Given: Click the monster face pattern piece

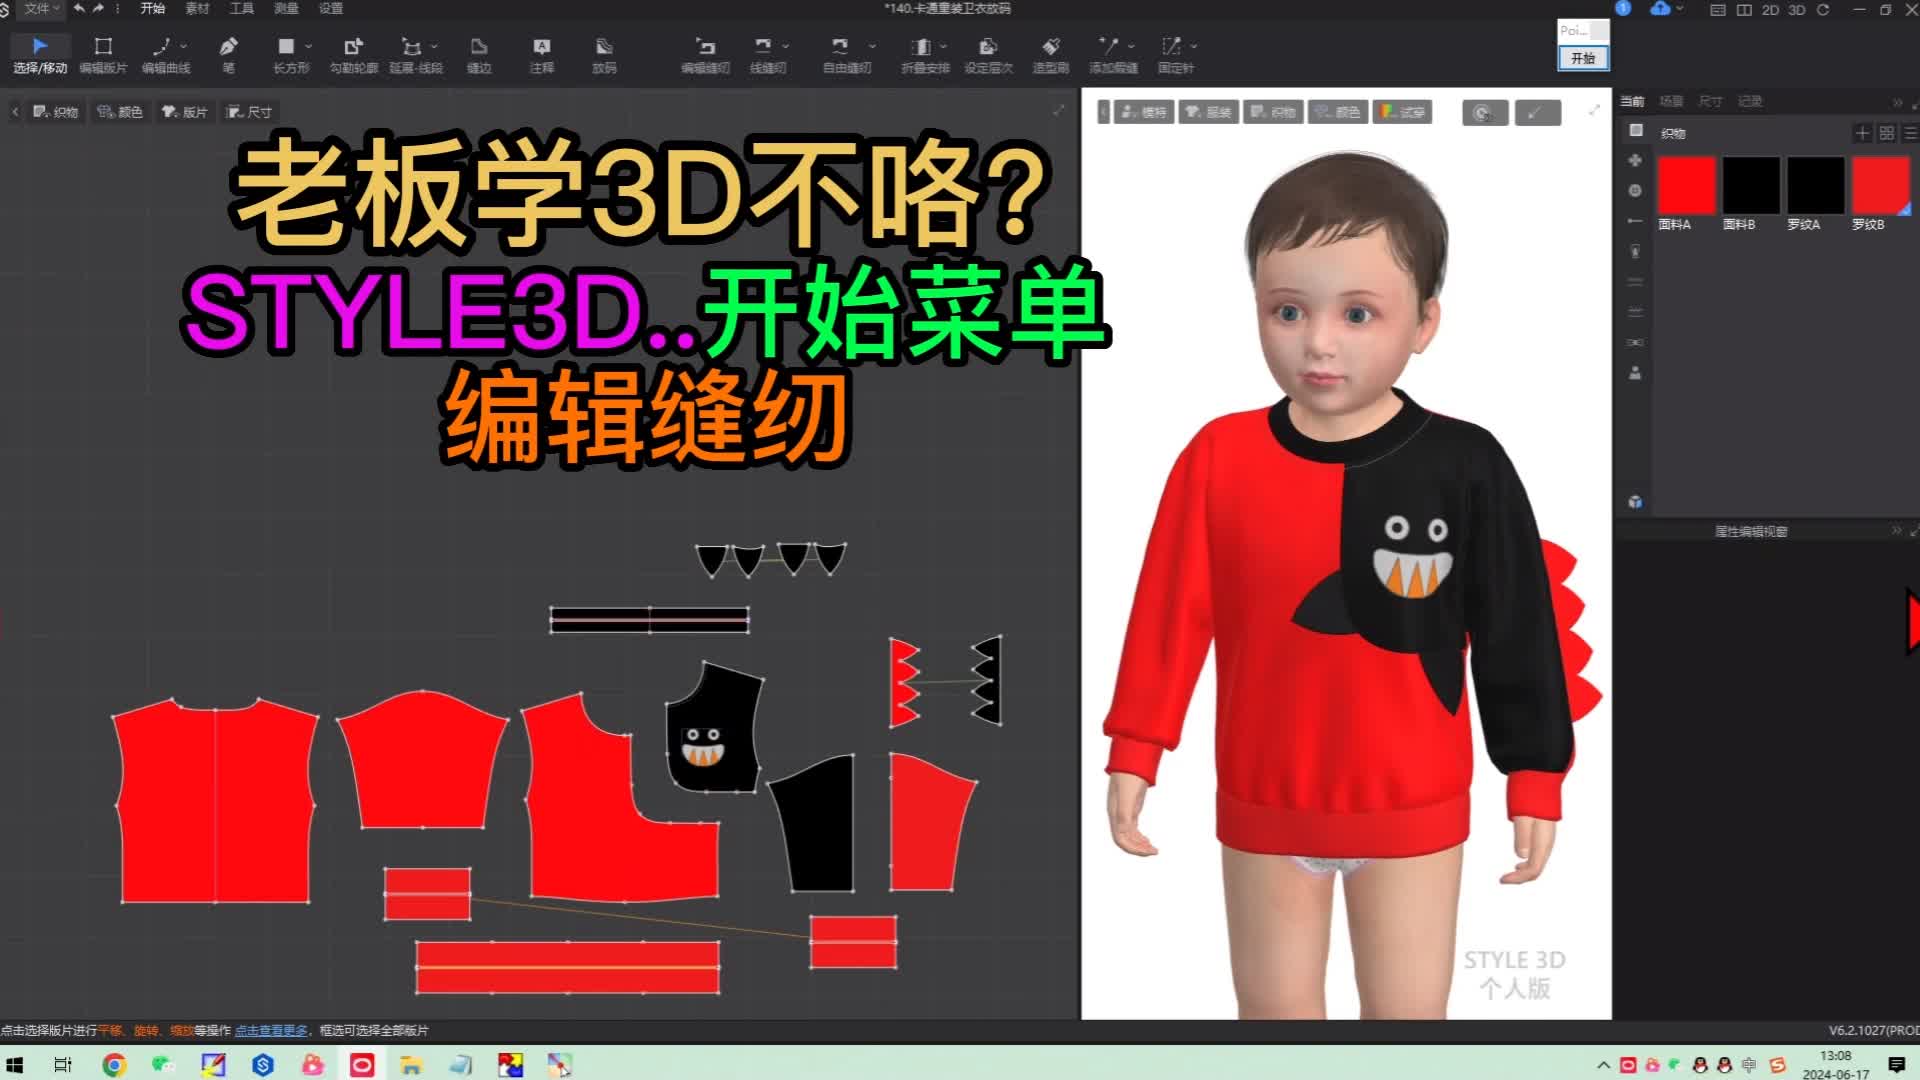Looking at the screenshot, I should 715,727.
